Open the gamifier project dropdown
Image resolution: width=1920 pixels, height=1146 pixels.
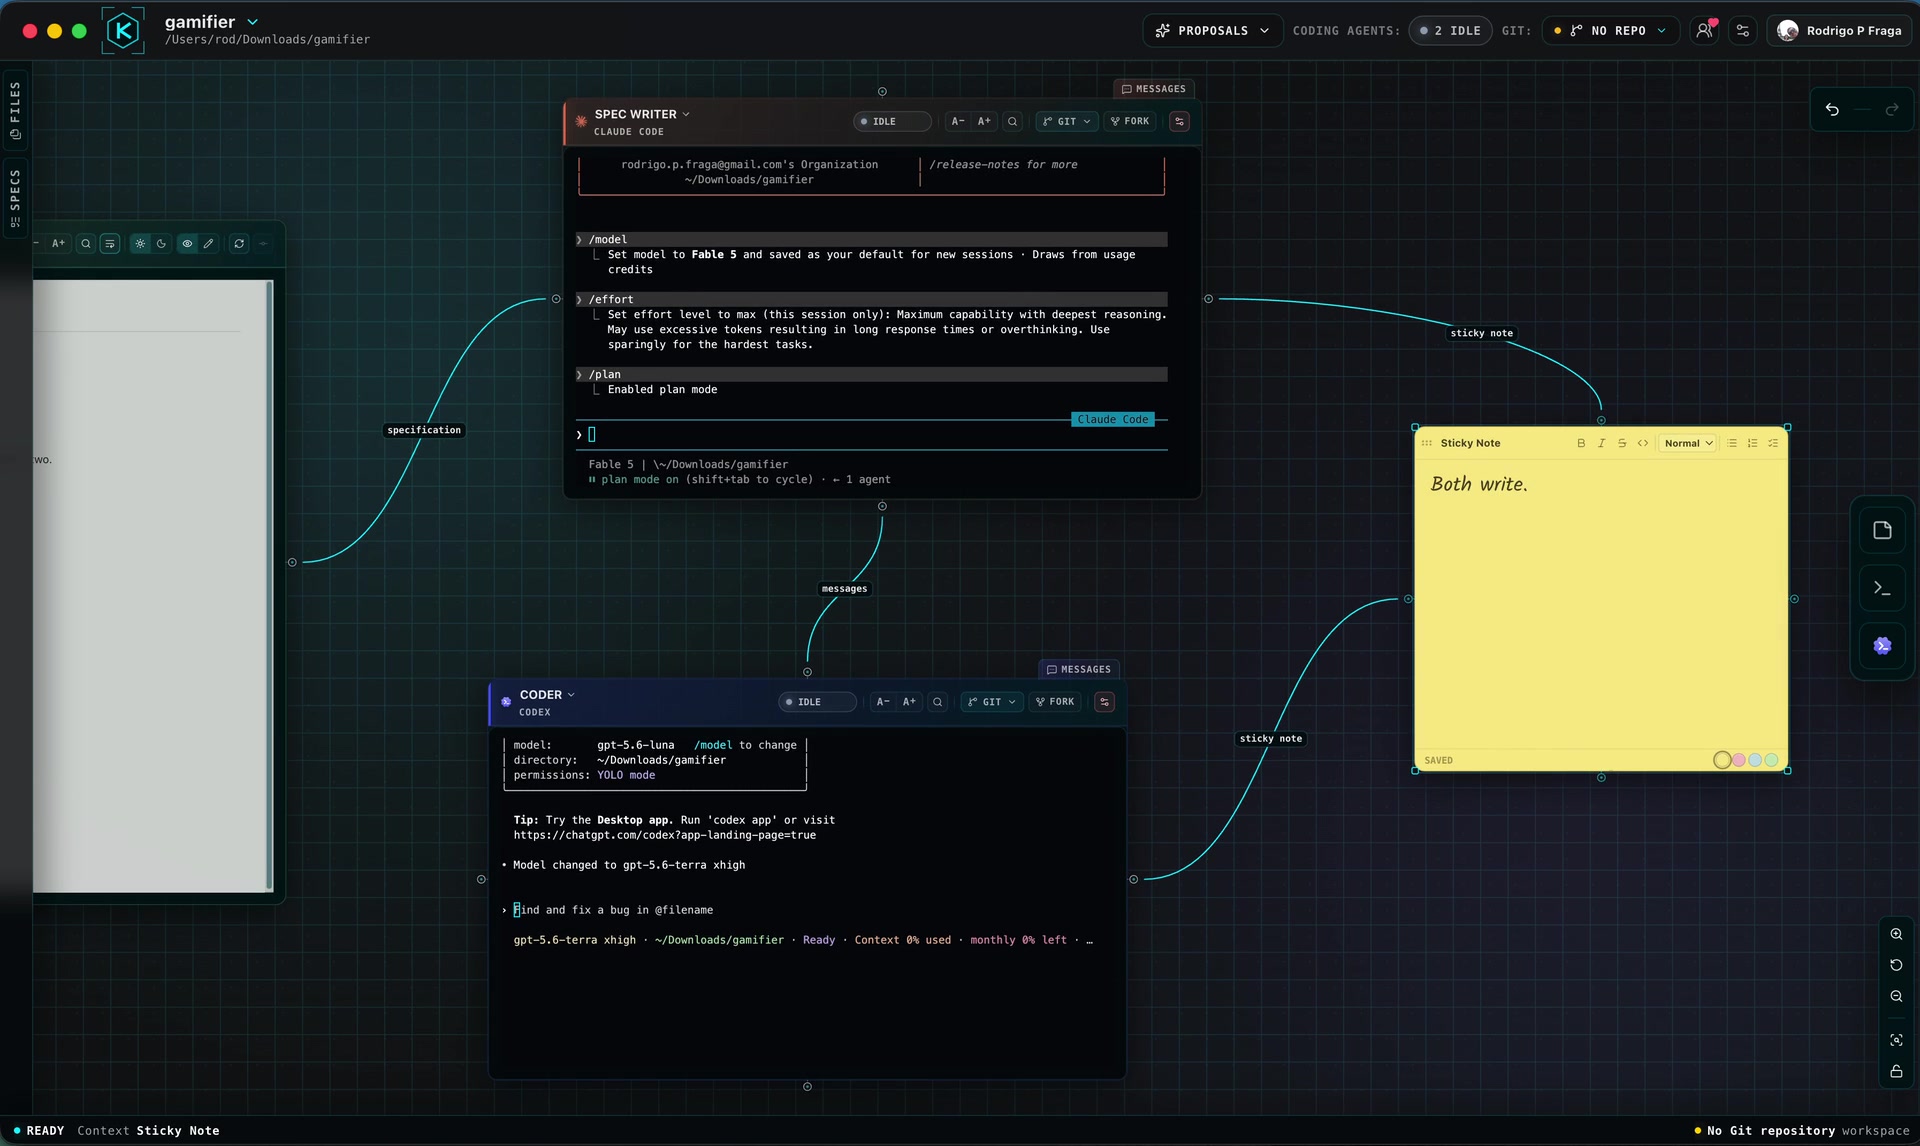coord(253,22)
